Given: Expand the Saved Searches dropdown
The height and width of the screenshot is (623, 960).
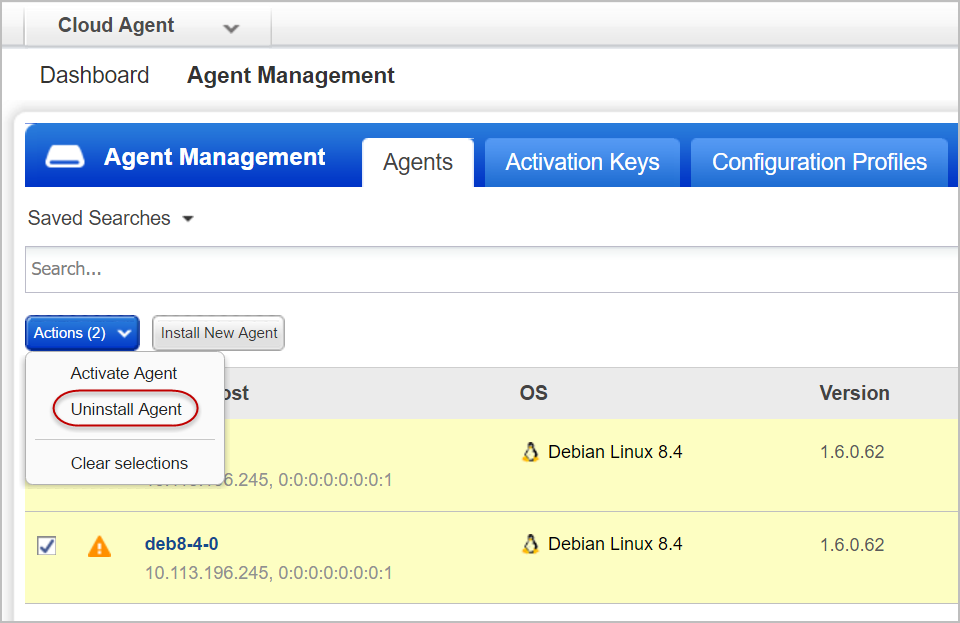Looking at the screenshot, I should click(x=110, y=218).
